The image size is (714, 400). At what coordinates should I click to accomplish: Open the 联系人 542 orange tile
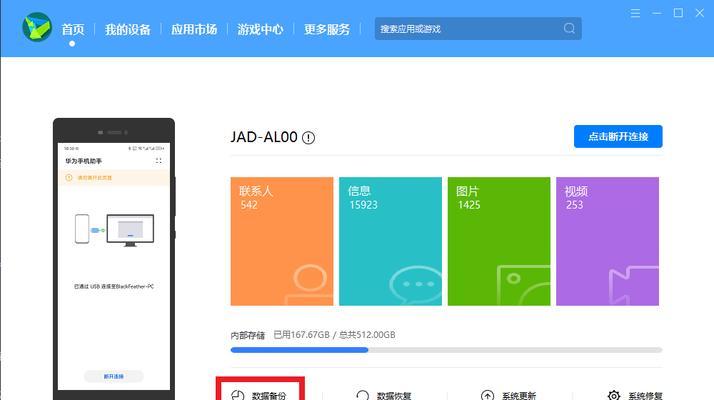282,241
